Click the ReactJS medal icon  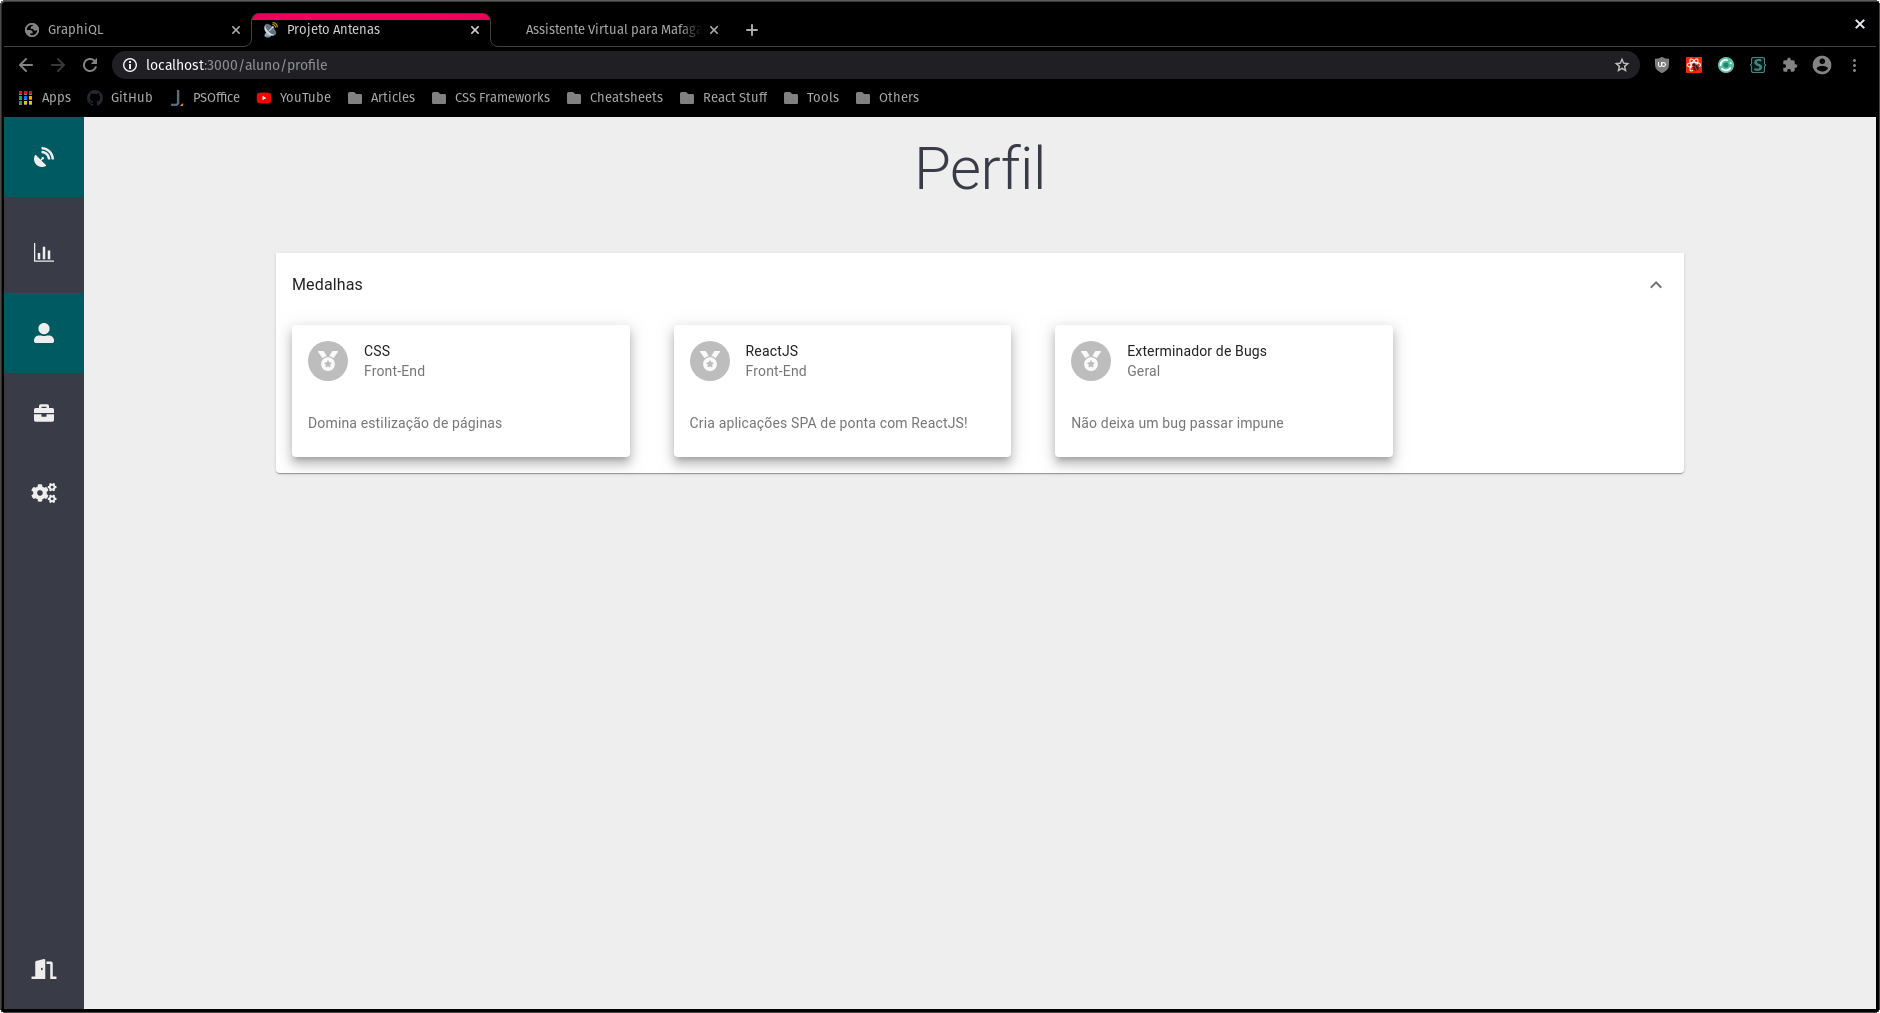[x=710, y=361]
